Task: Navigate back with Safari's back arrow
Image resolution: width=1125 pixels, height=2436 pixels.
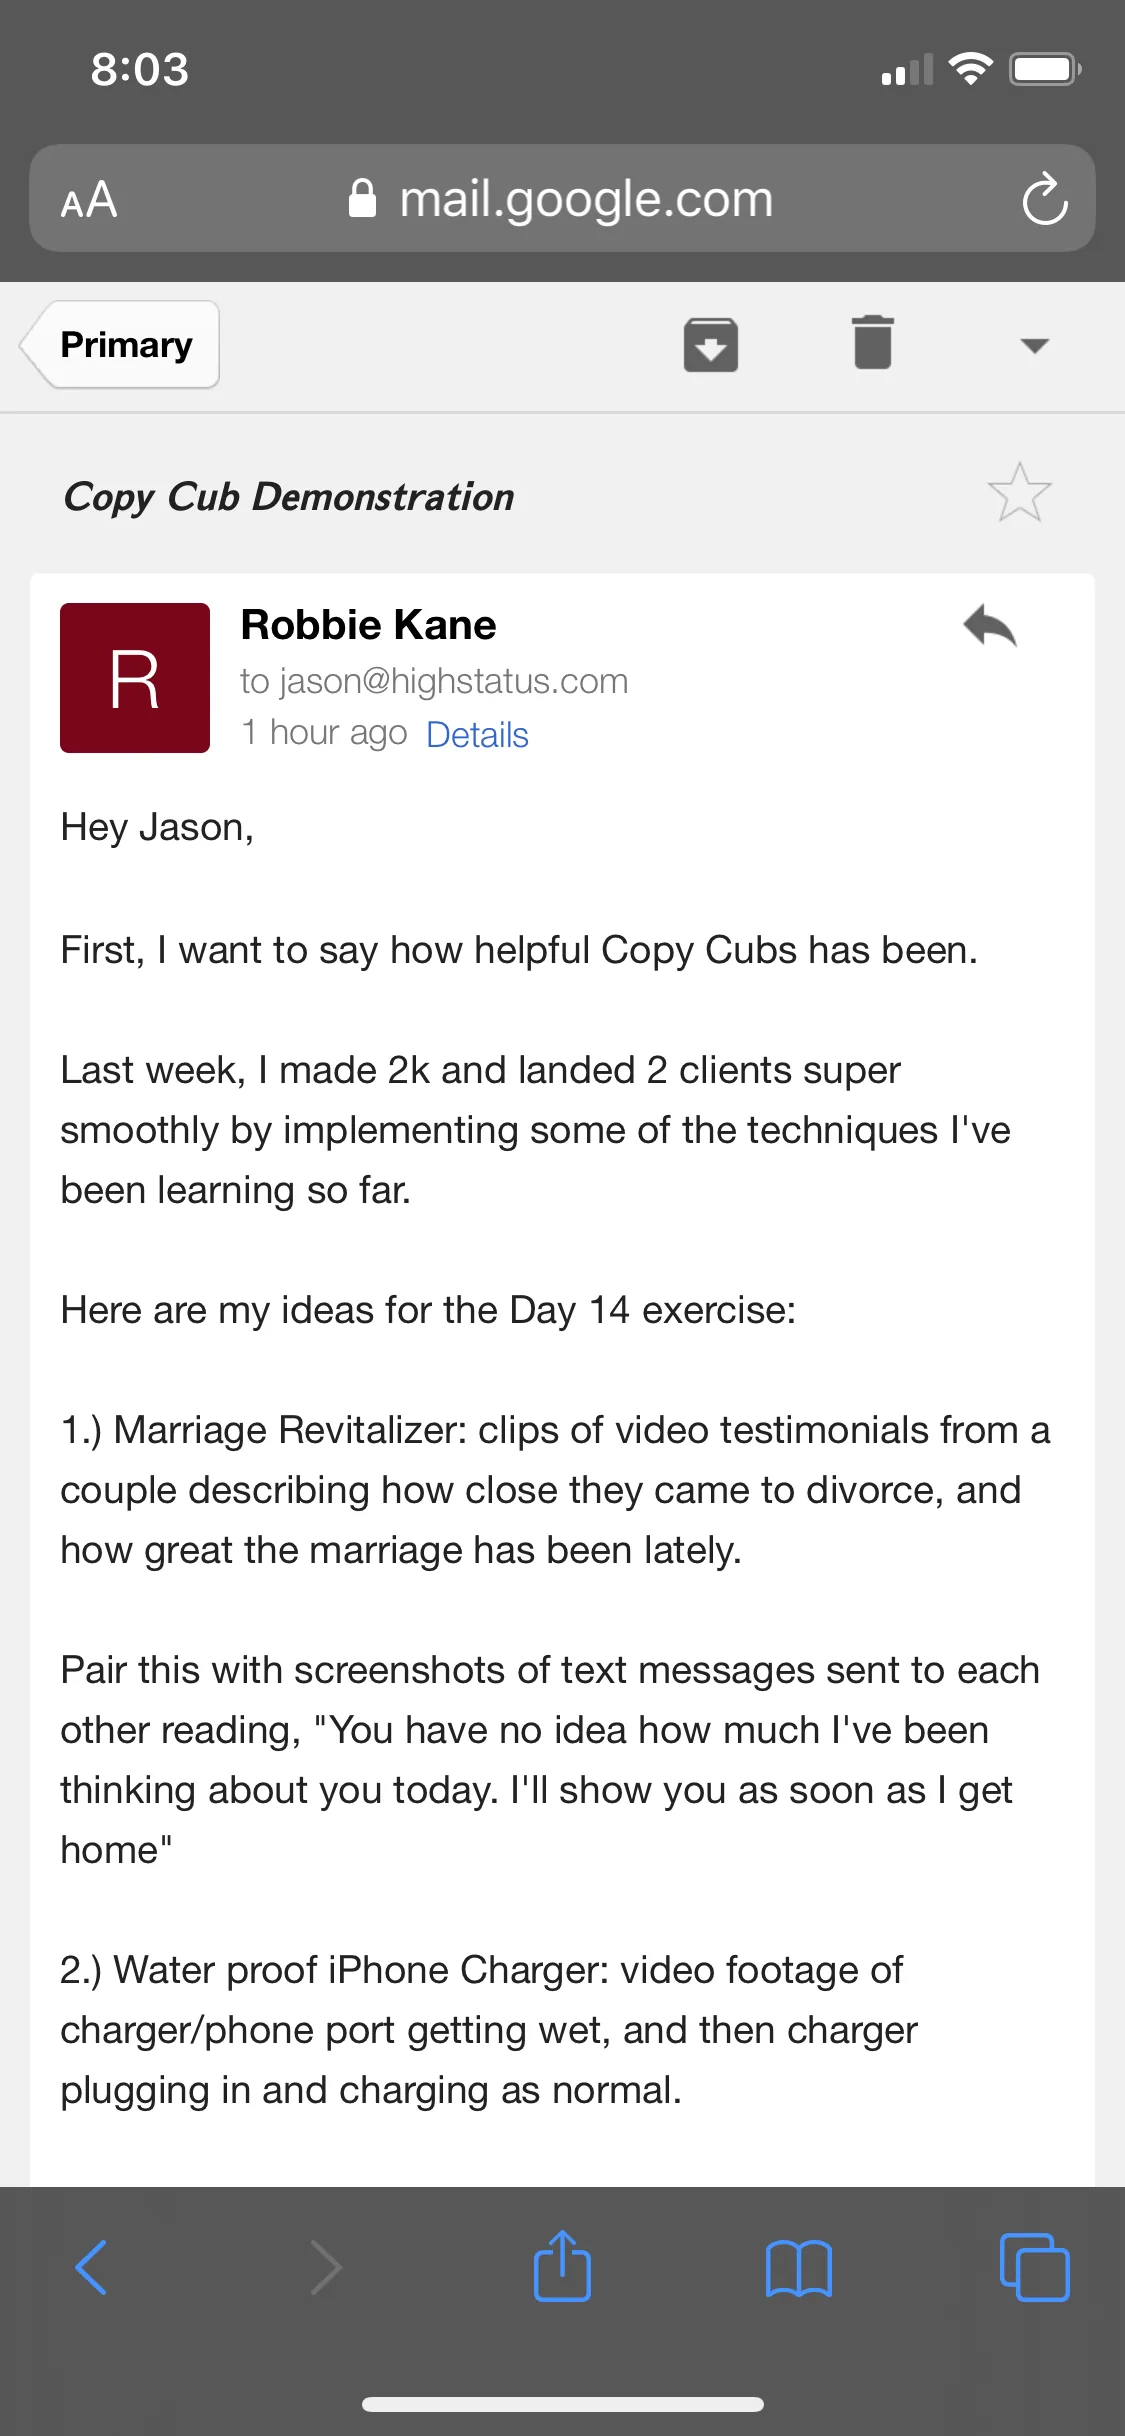Action: tap(91, 2267)
